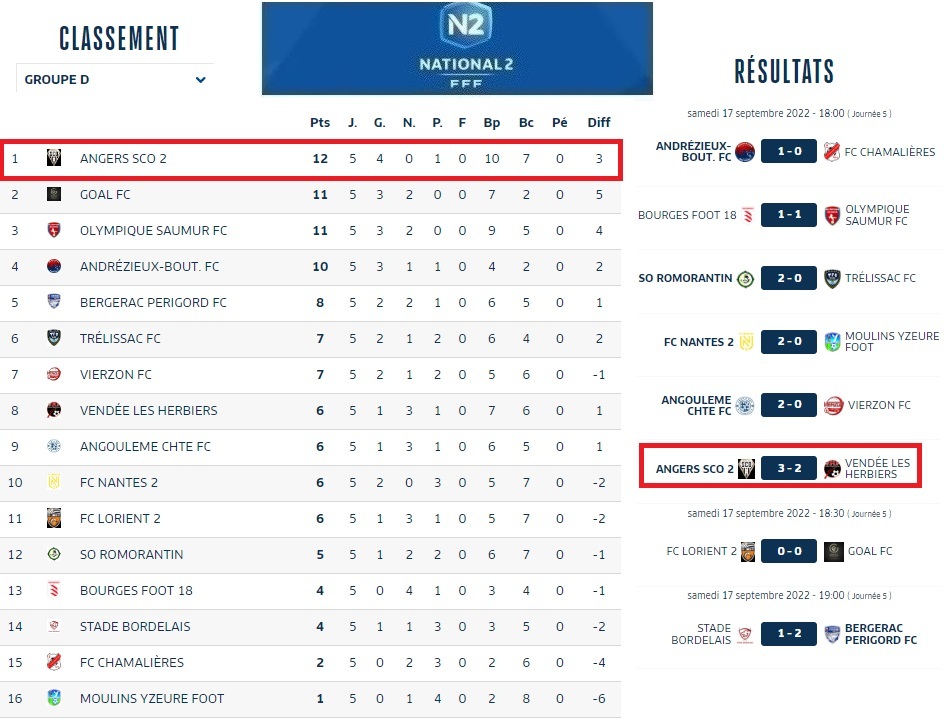Image resolution: width=947 pixels, height=719 pixels.
Task: Click the Moulins Yzeure Foot crest in standings
Action: coord(54,698)
